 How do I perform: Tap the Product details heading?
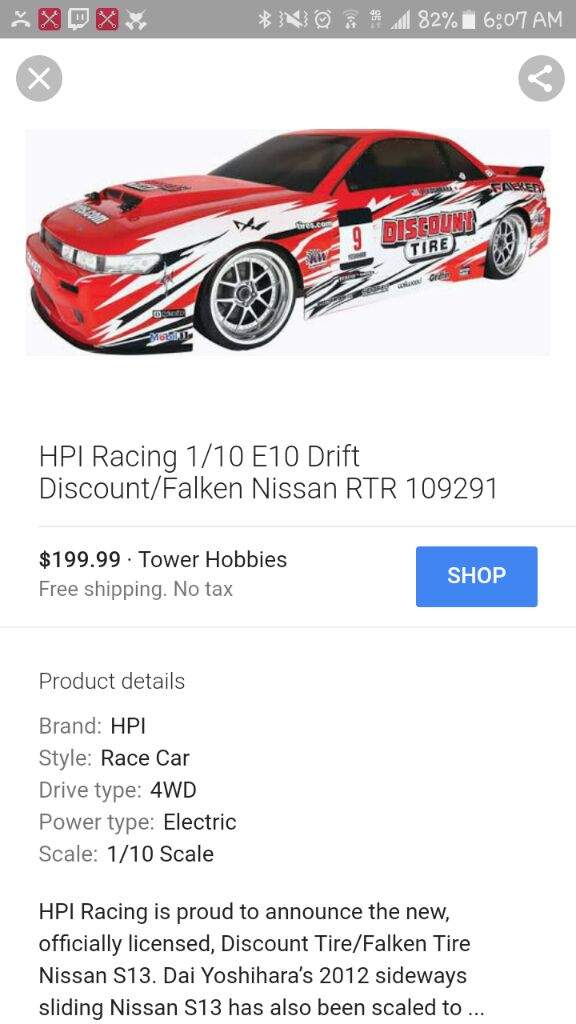point(112,681)
